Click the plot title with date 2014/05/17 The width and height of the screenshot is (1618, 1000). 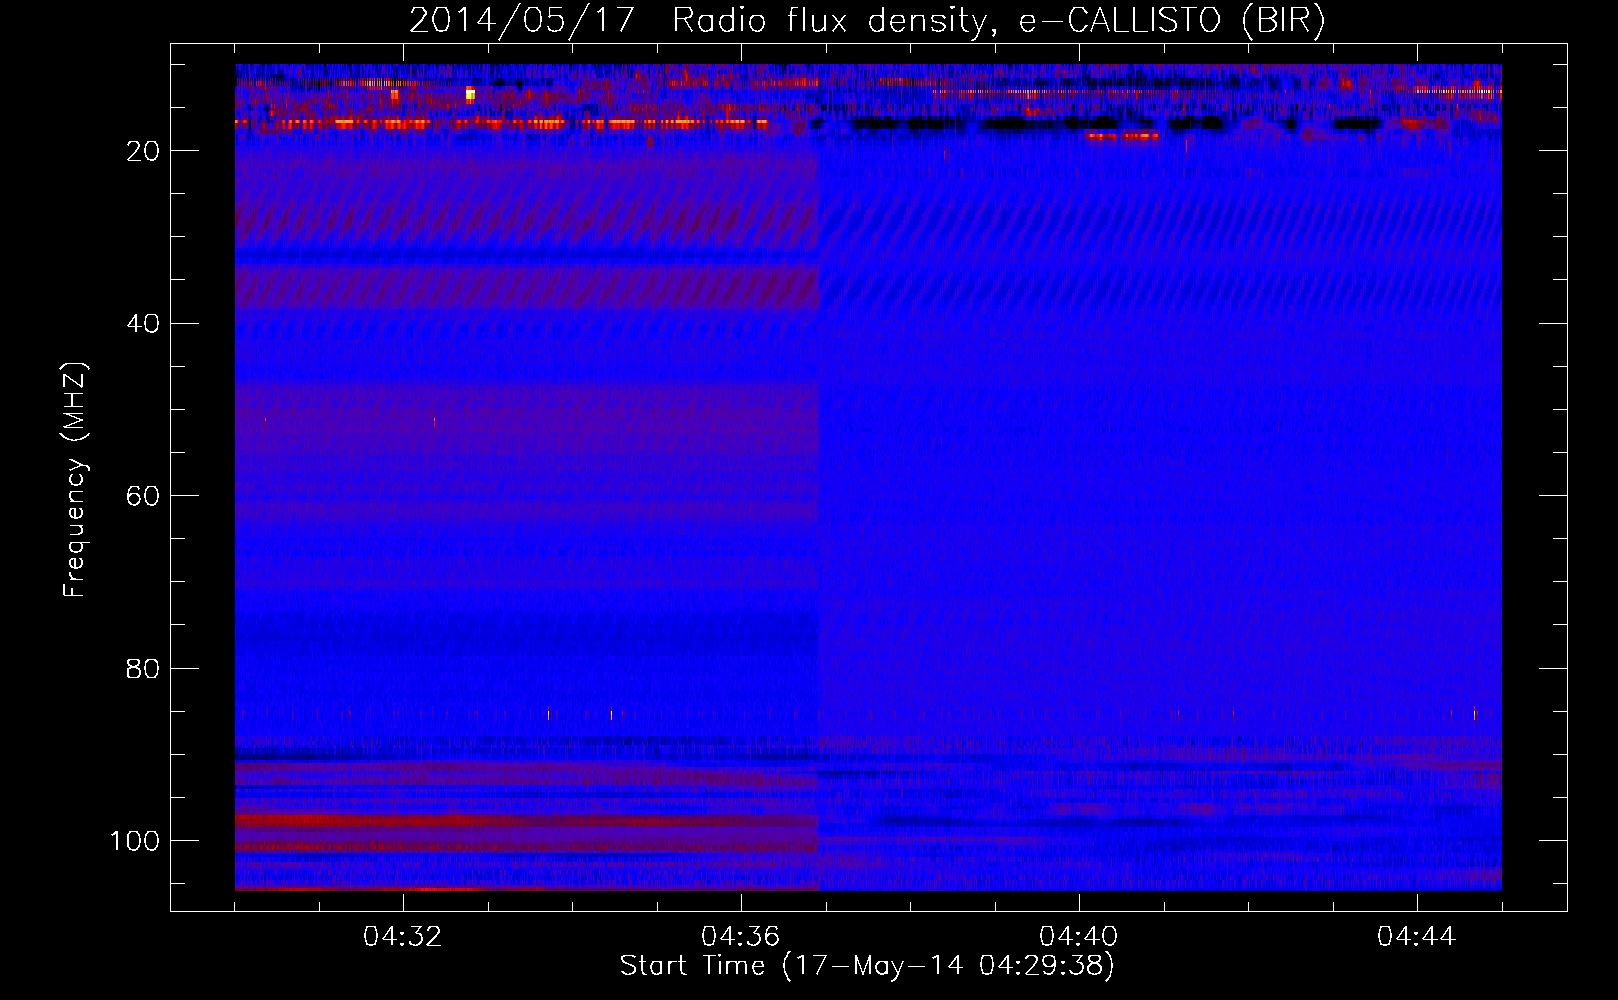(868, 21)
